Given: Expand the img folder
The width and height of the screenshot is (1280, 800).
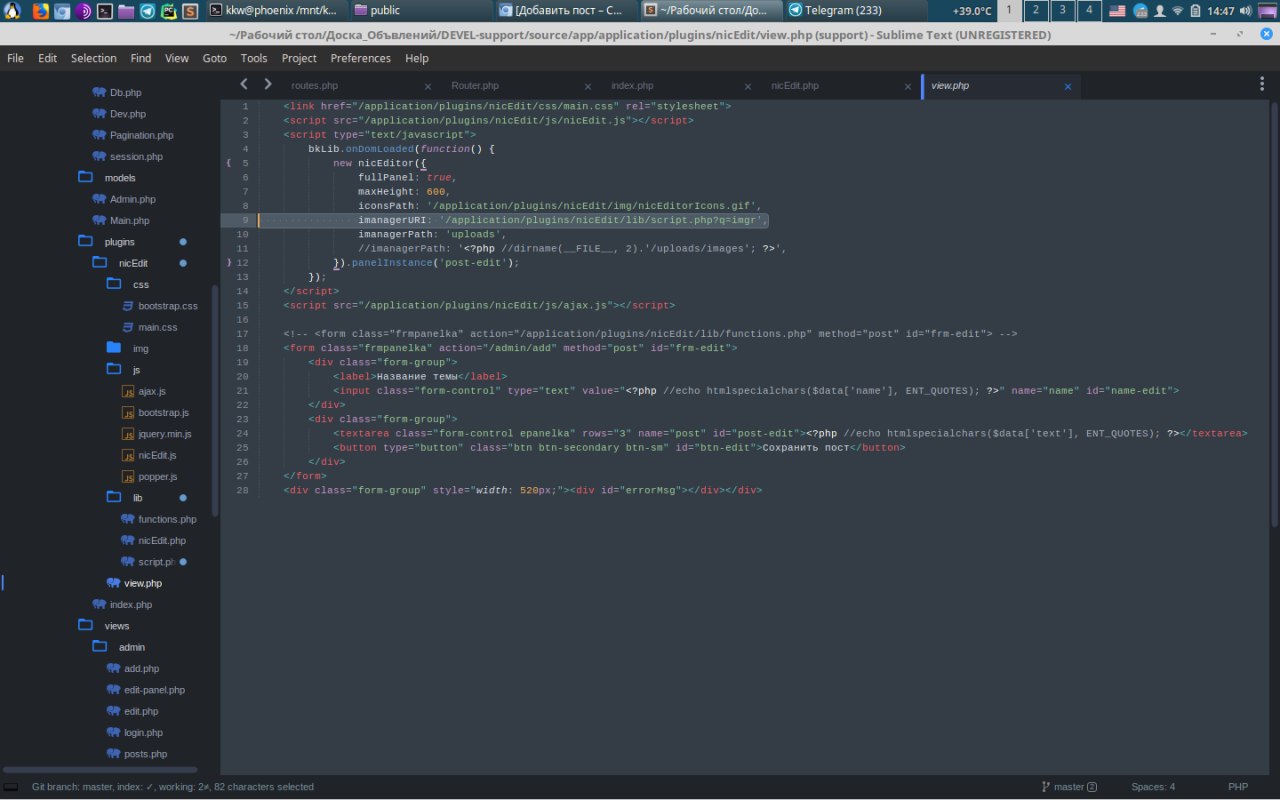Looking at the screenshot, I should pyautogui.click(x=113, y=349).
